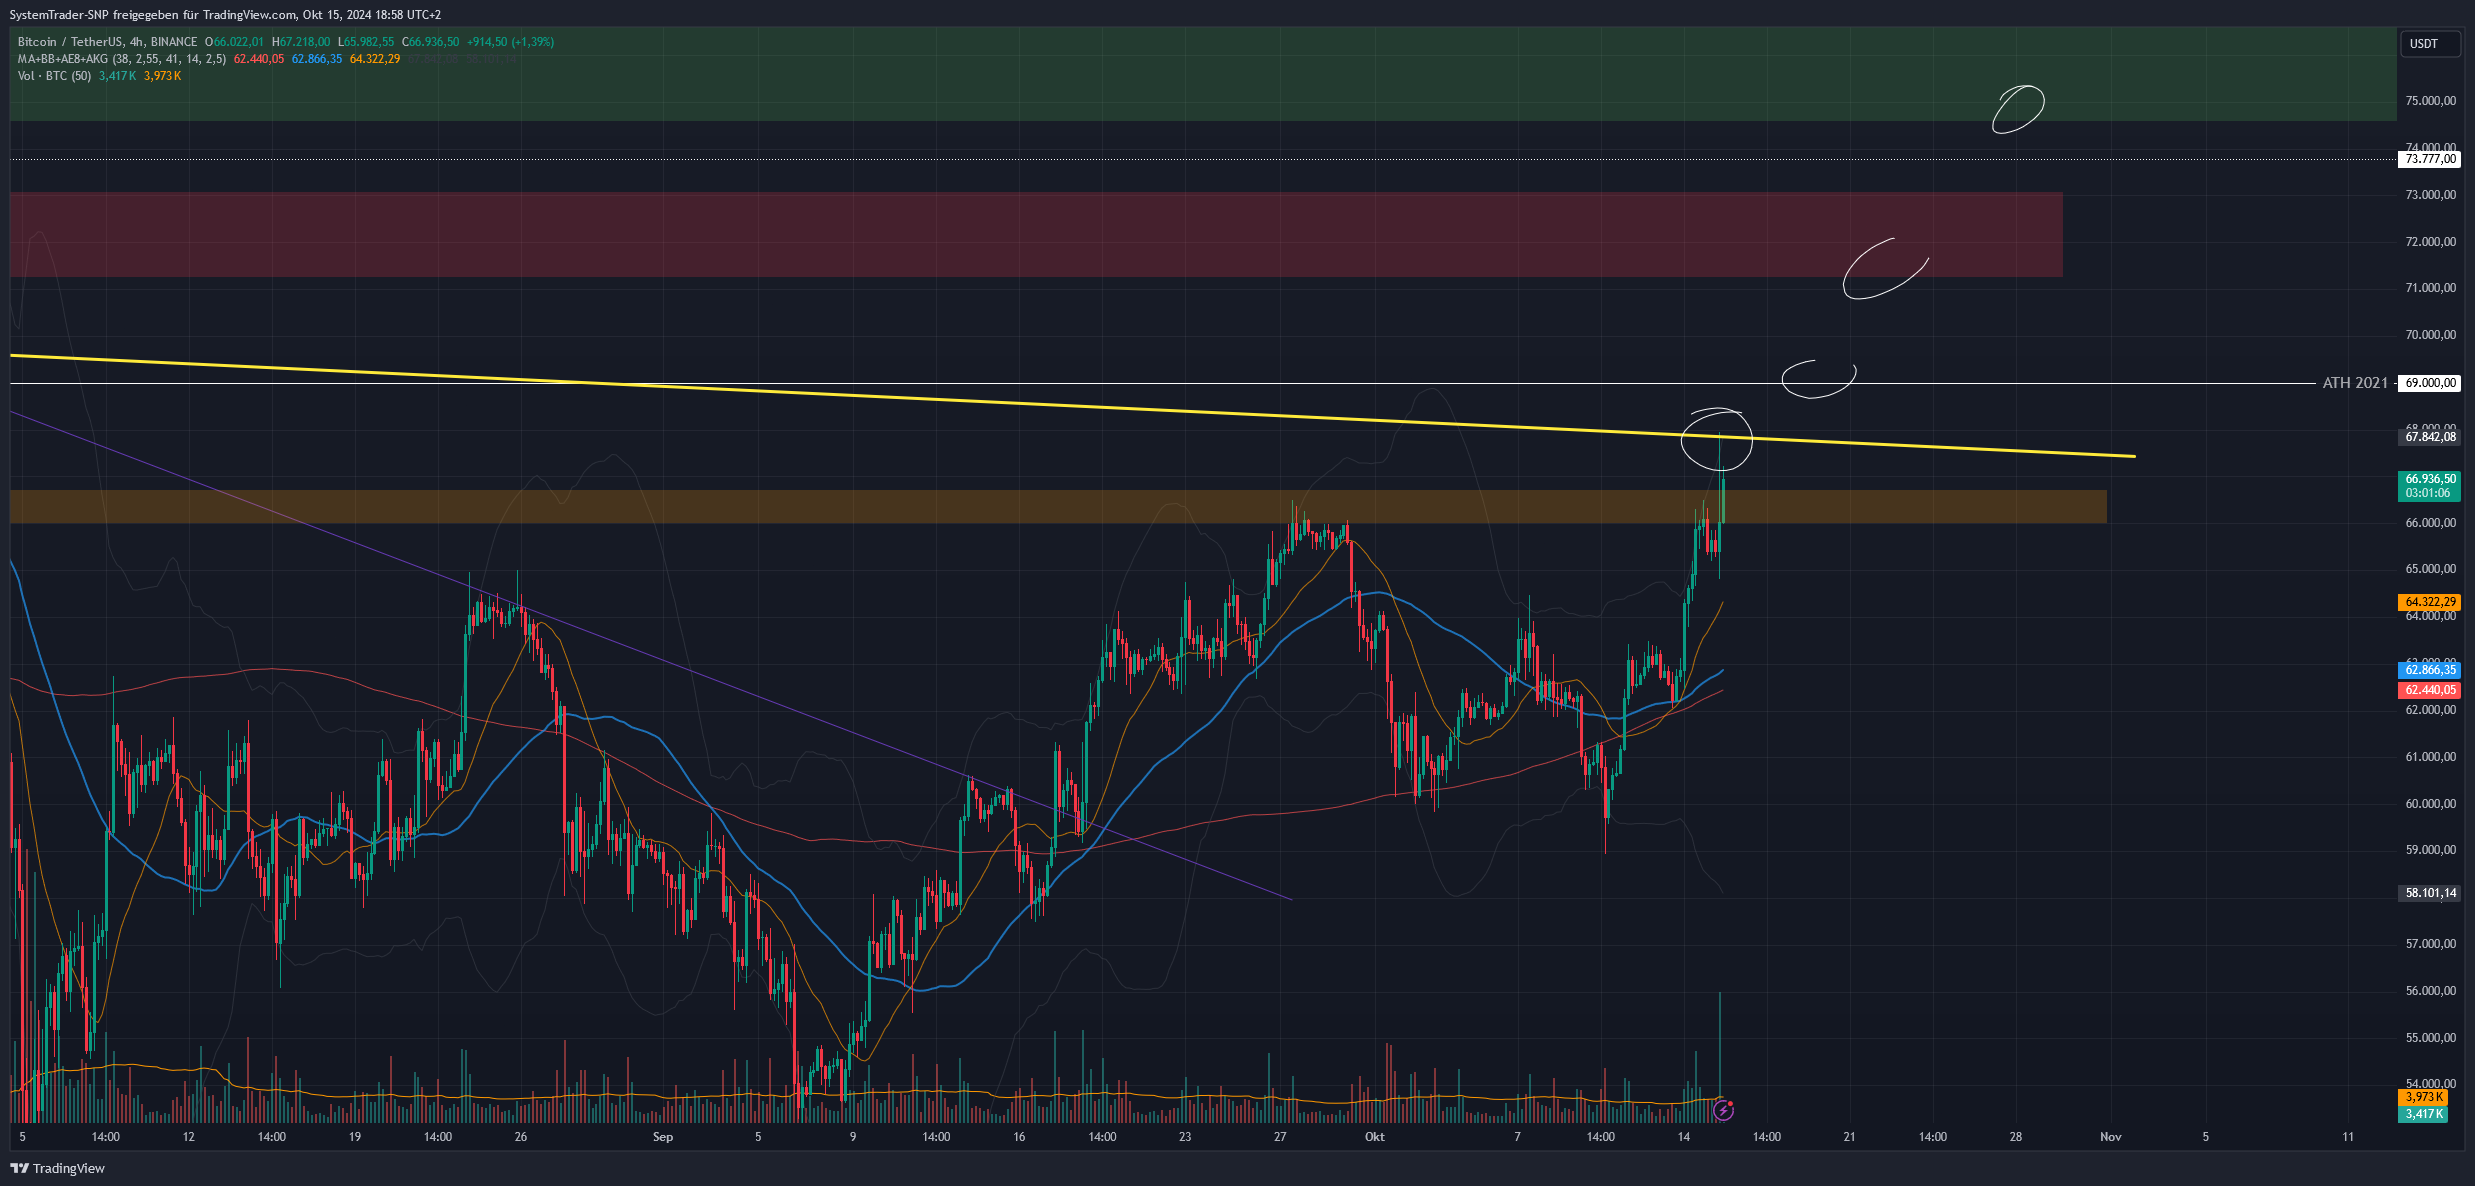Click the 67.842,08 price label
This screenshot has height=1186, width=2475.
point(2430,437)
